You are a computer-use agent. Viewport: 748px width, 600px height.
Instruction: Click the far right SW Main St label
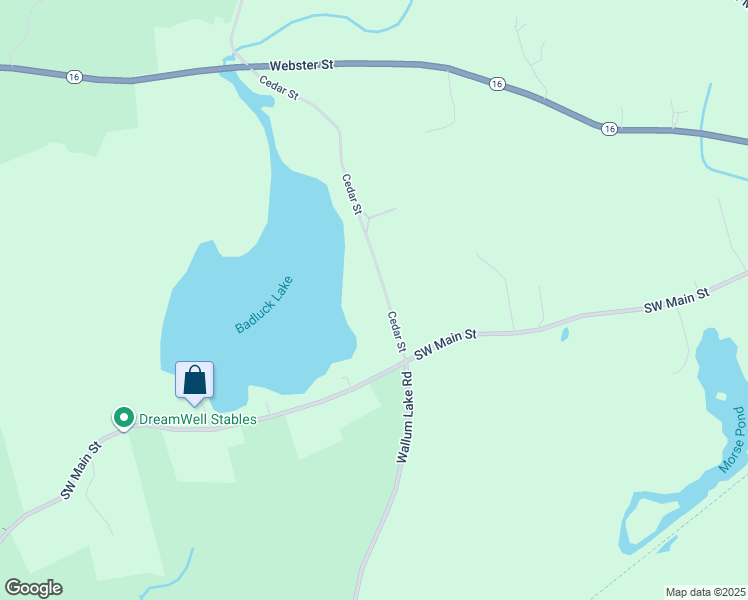[x=676, y=300]
